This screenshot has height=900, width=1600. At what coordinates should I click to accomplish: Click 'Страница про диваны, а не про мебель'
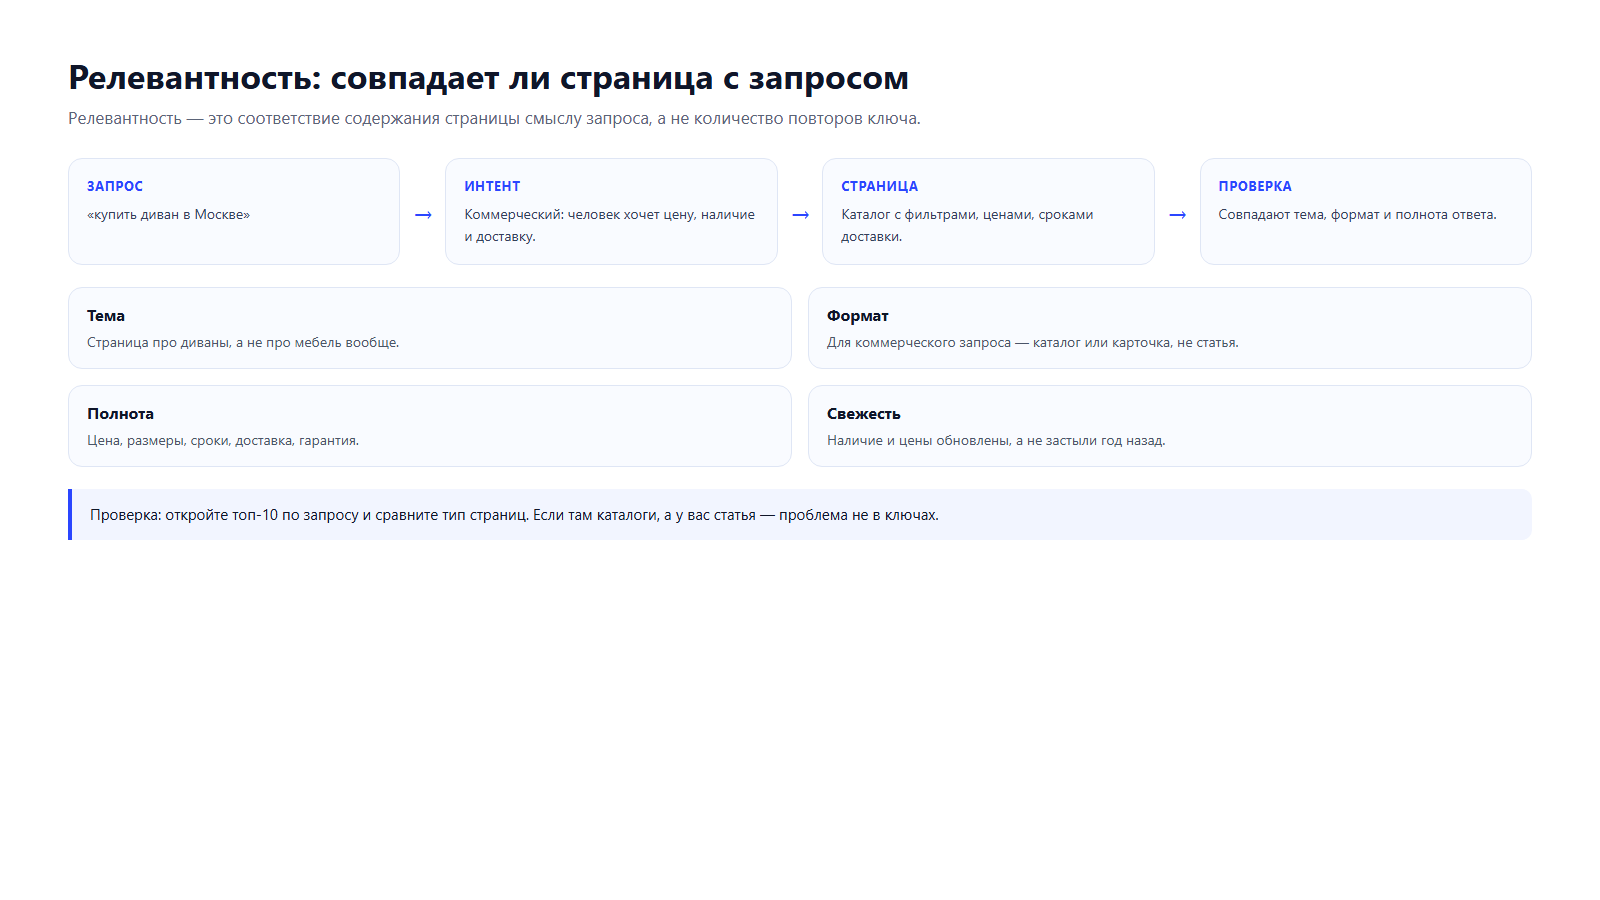coord(243,343)
